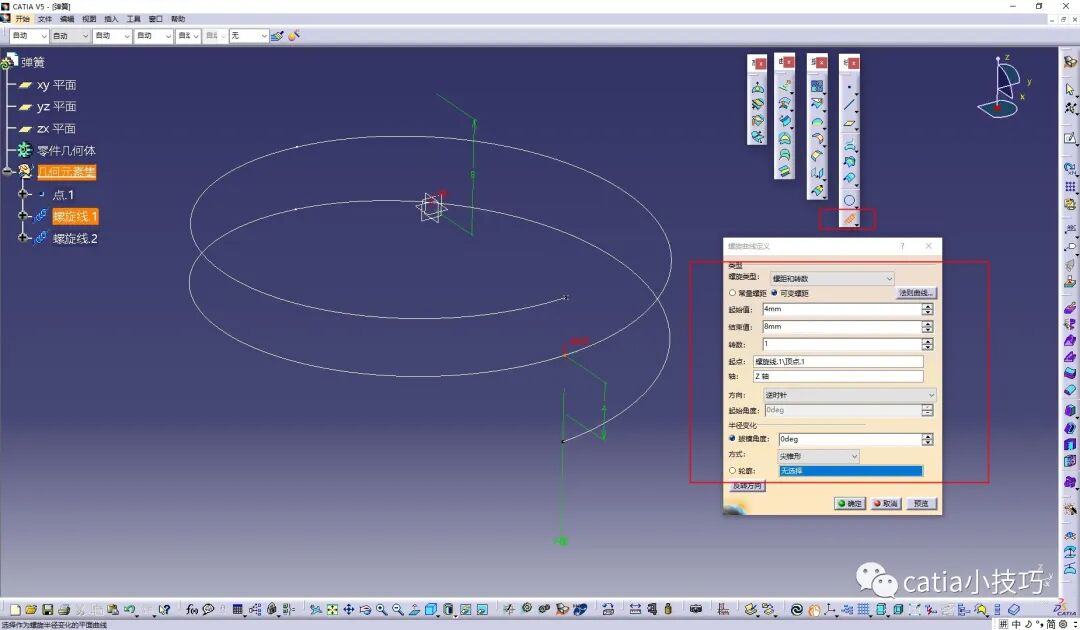This screenshot has height=630, width=1080.
Task: Open the 工具 menu
Action: [x=134, y=19]
